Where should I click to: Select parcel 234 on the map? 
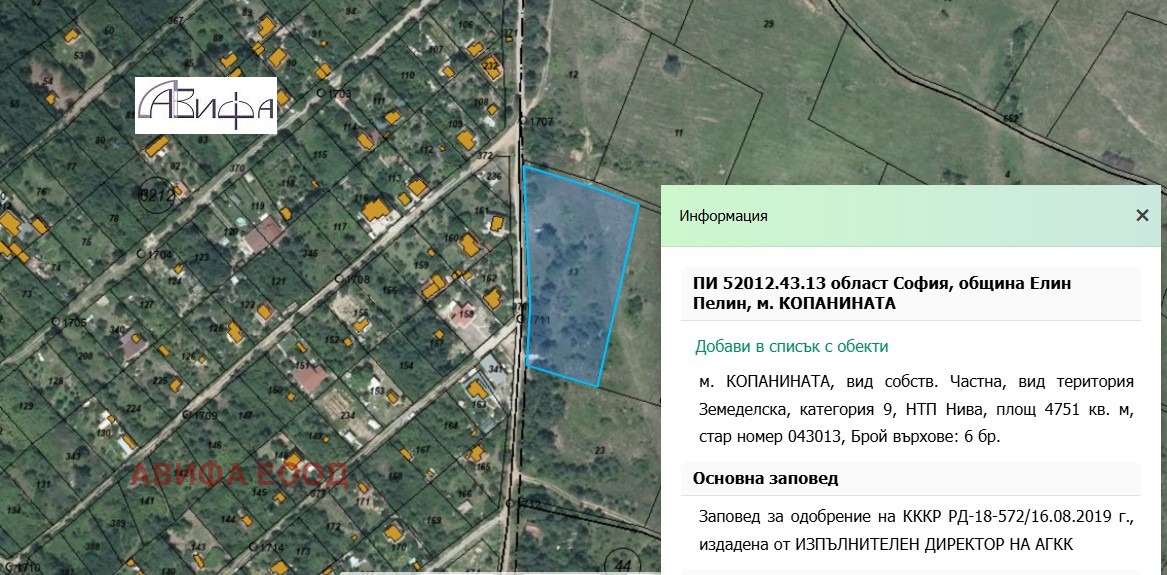[x=346, y=416]
